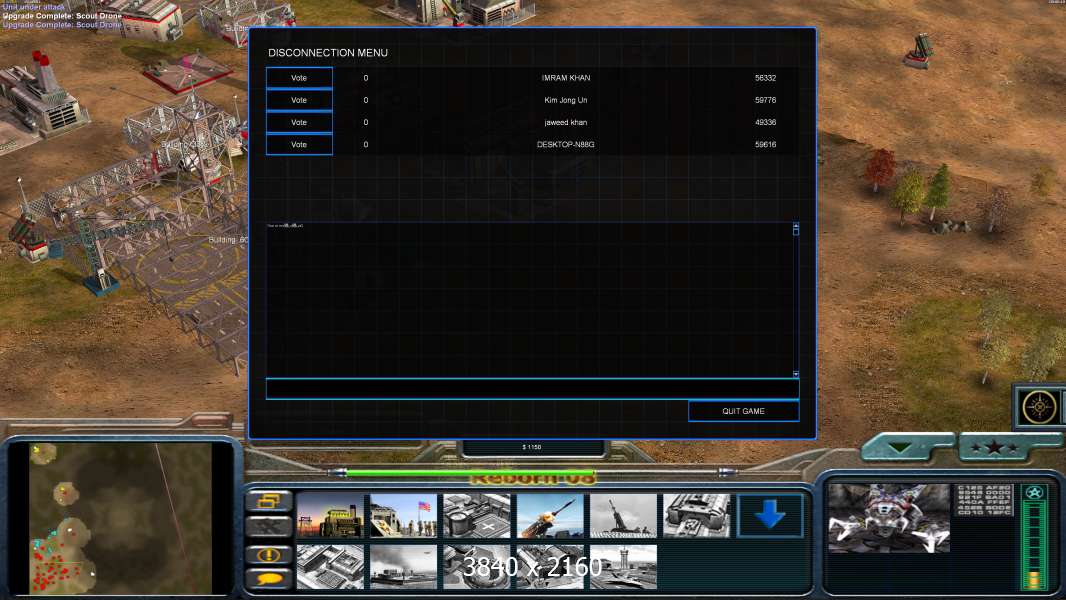Click the minimap radar display
The height and width of the screenshot is (600, 1066).
coord(120,518)
